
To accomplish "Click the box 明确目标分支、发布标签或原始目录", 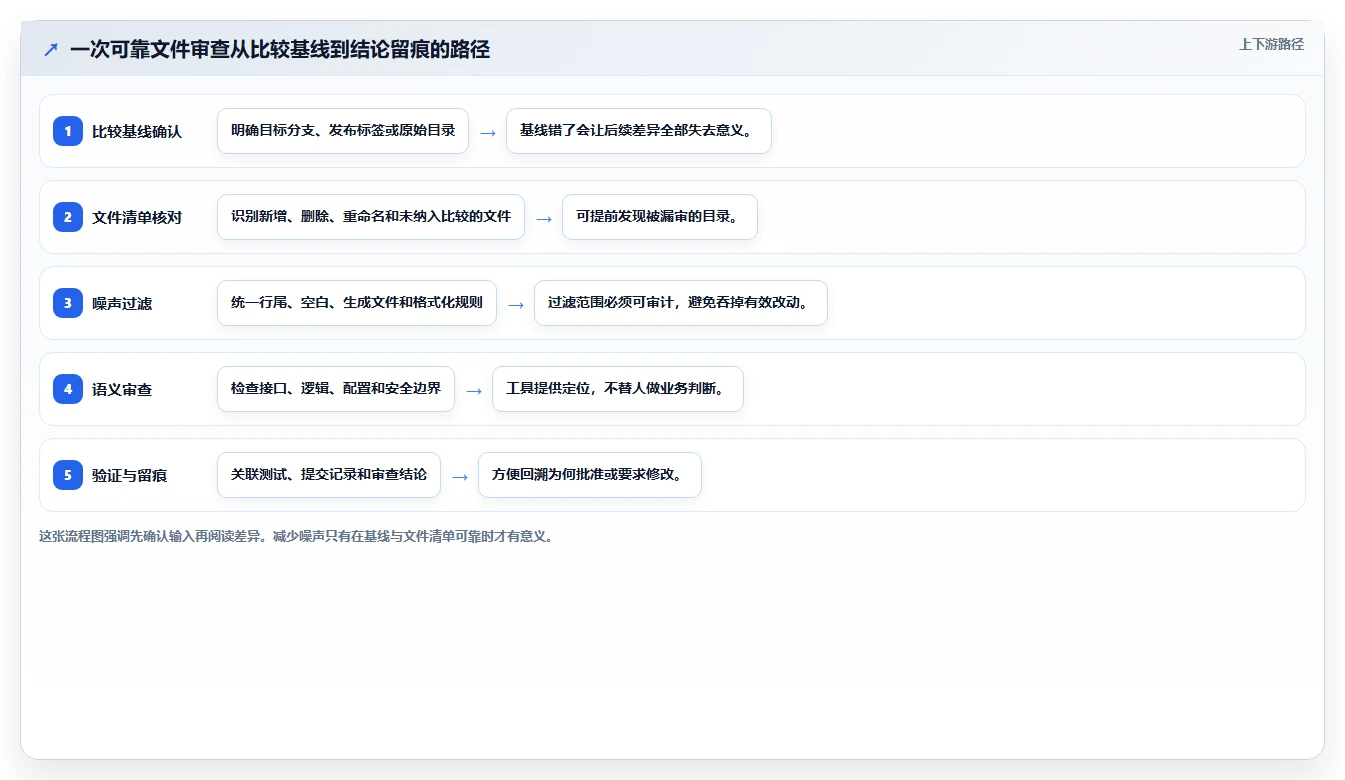I will coord(343,131).
